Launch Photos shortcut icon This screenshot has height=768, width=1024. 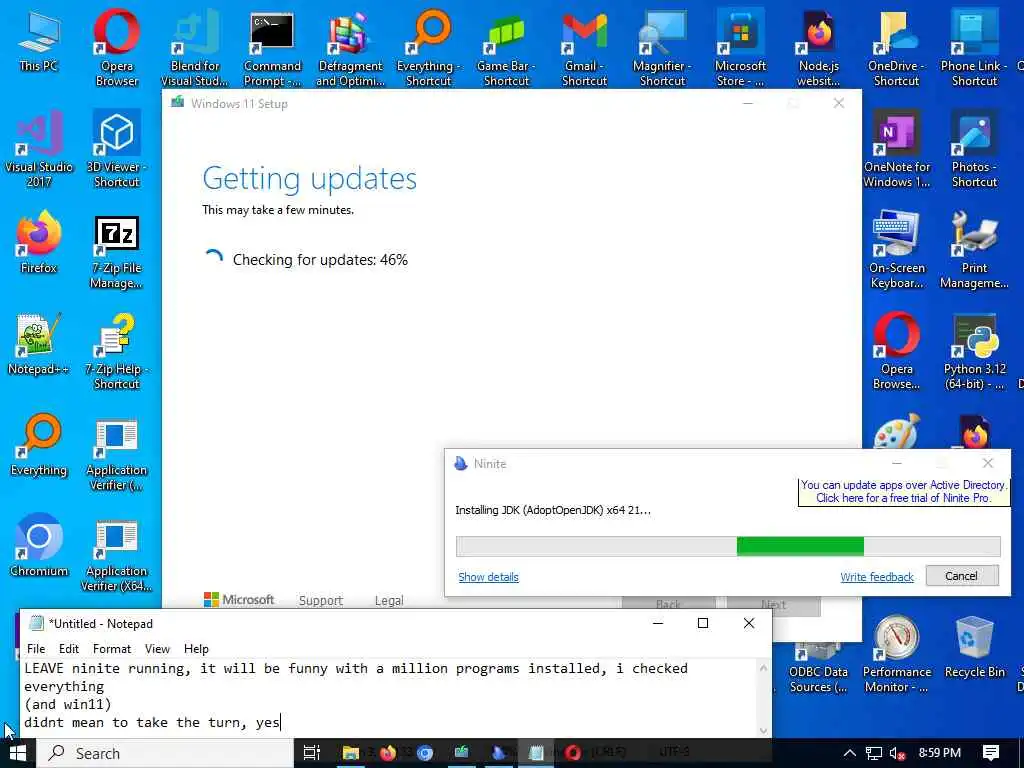pos(974,149)
